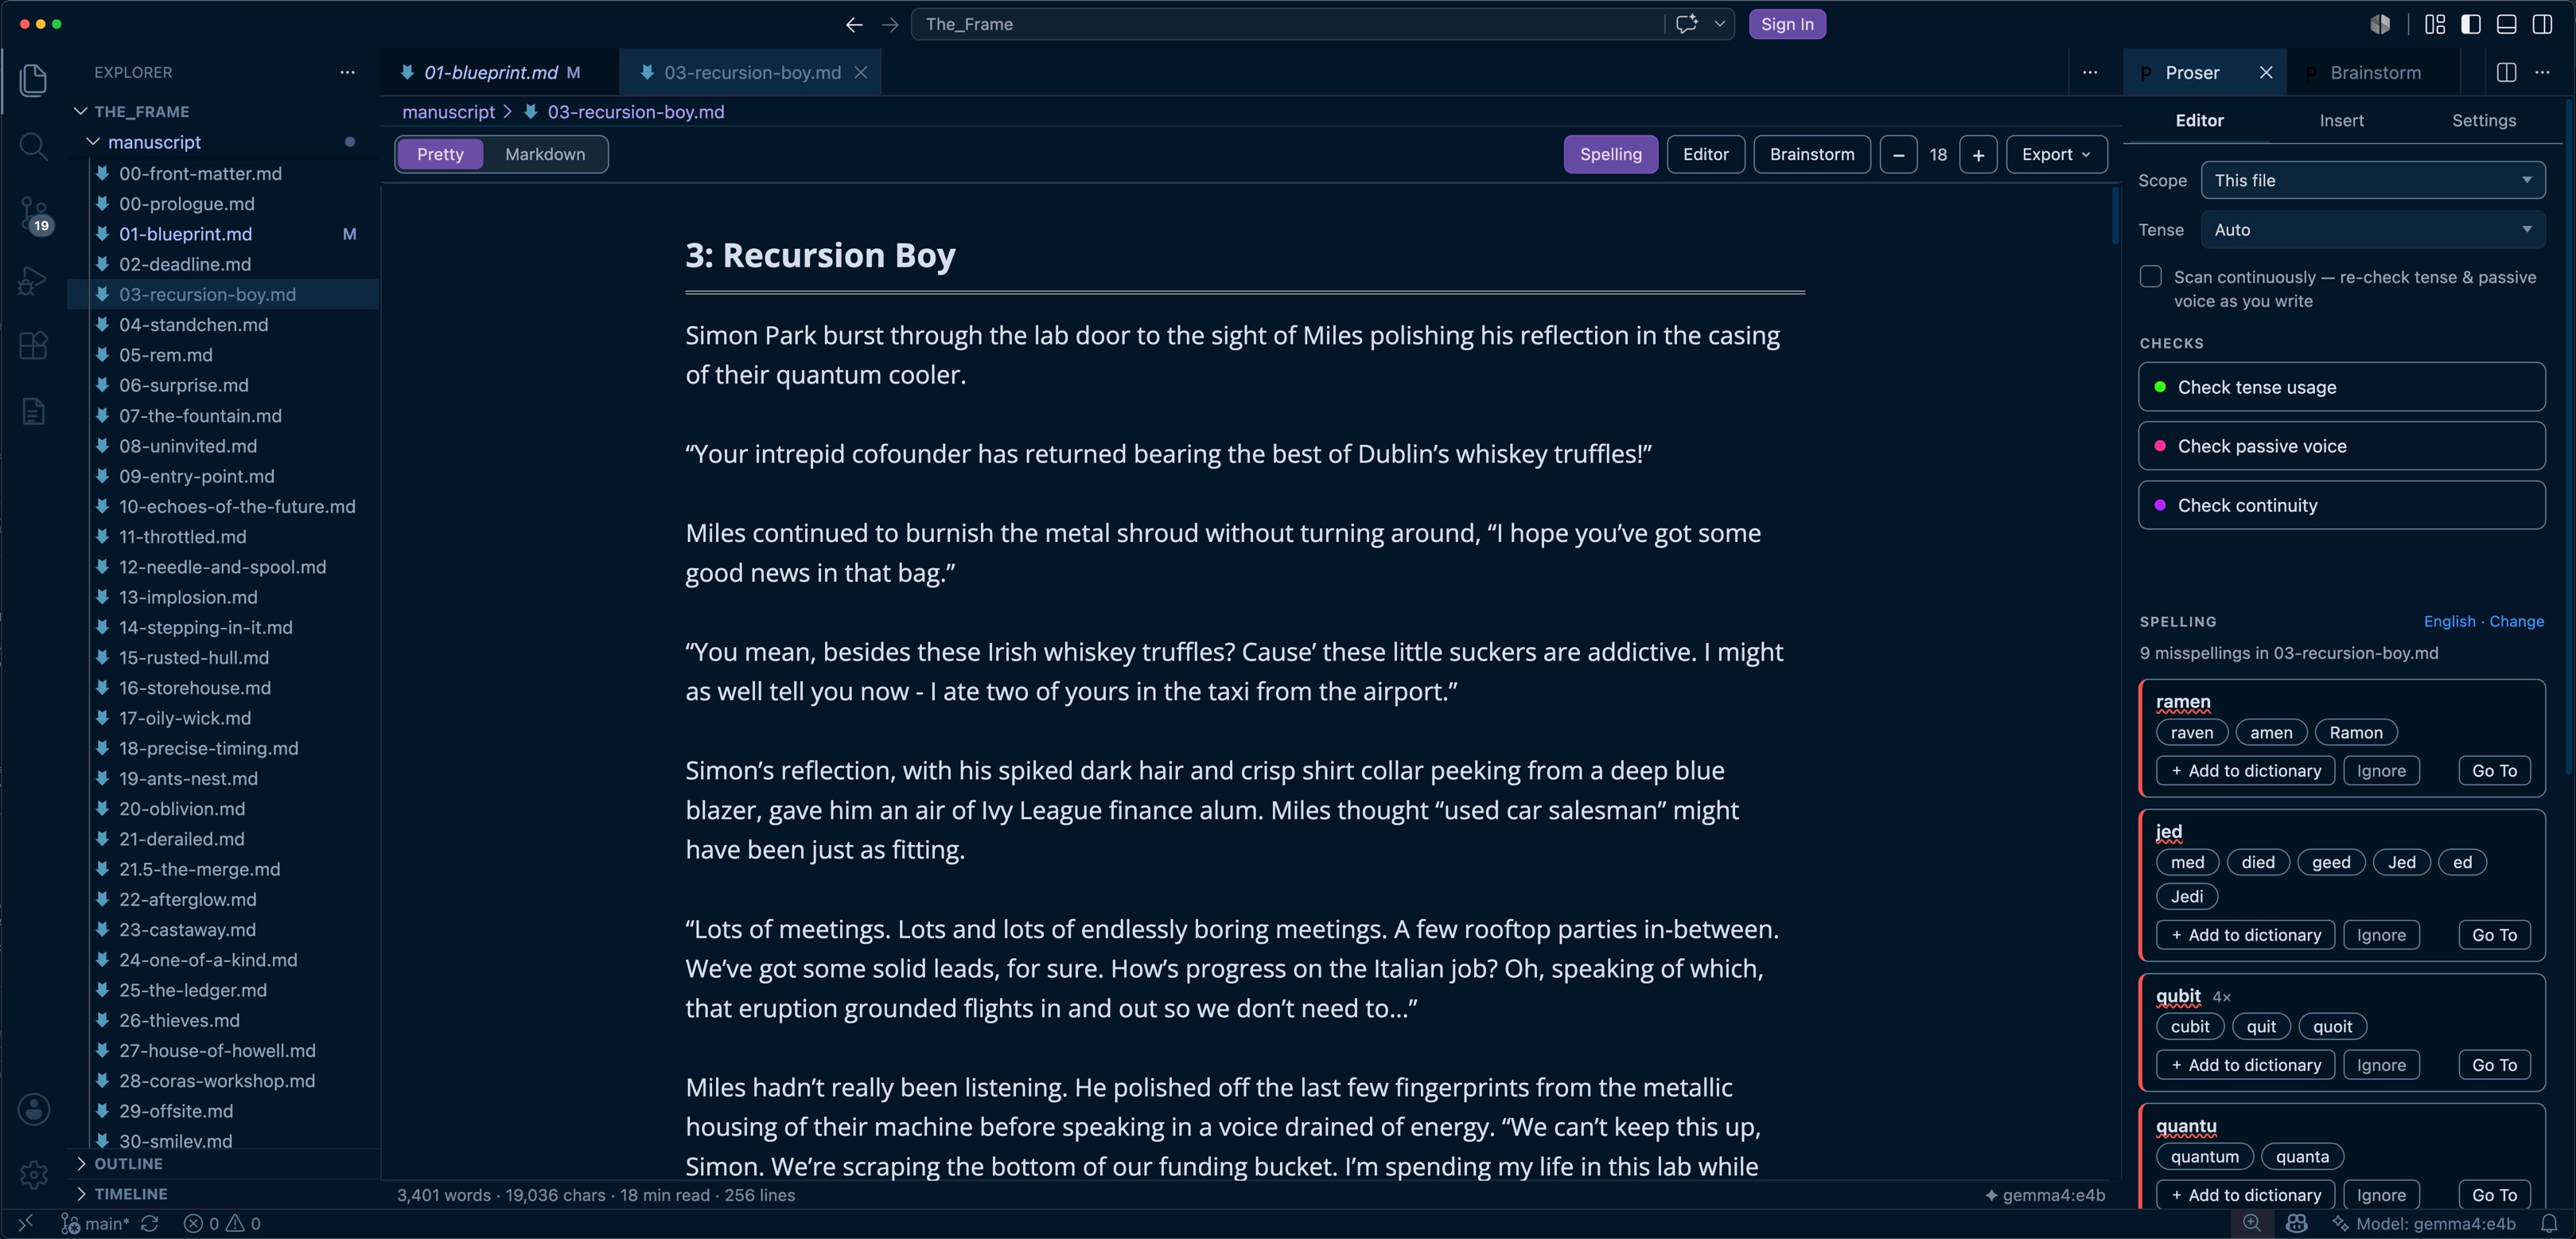Click the split layout icon in Proser panel
Screen dimensions: 2576x1239
pos(2507,72)
